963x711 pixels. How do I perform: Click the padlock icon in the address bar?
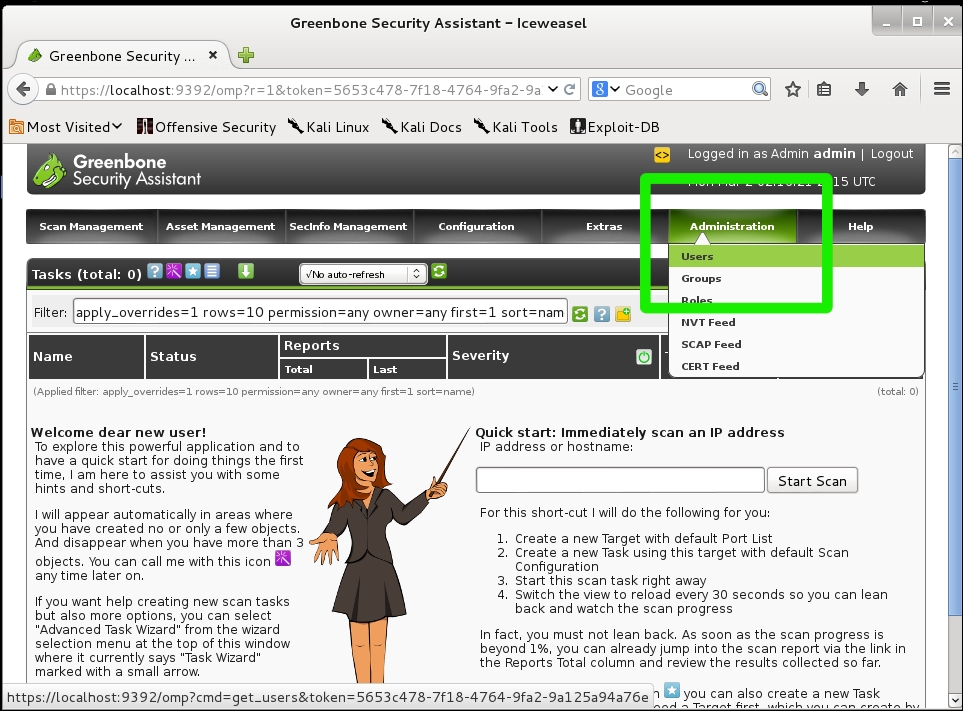51,90
